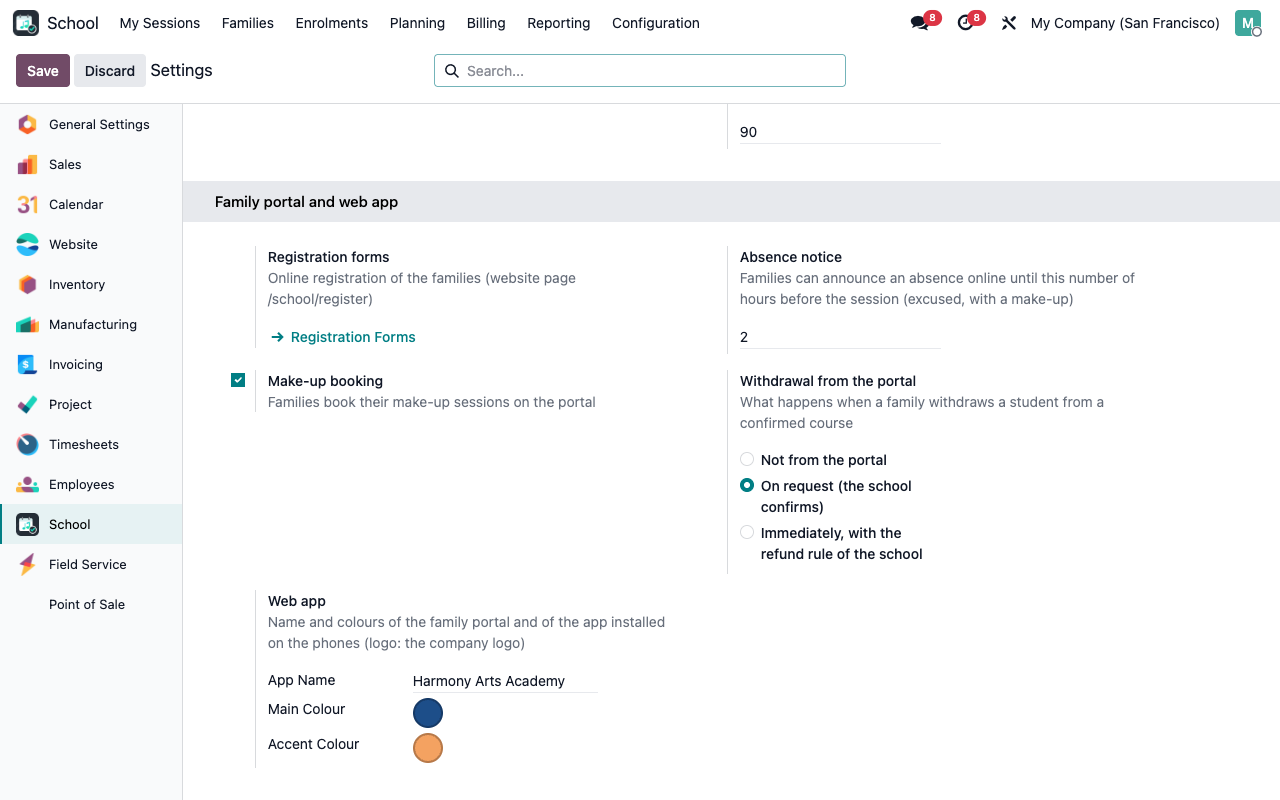Click the Calendar 31 icon
This screenshot has width=1280, height=800.
[x=28, y=204]
